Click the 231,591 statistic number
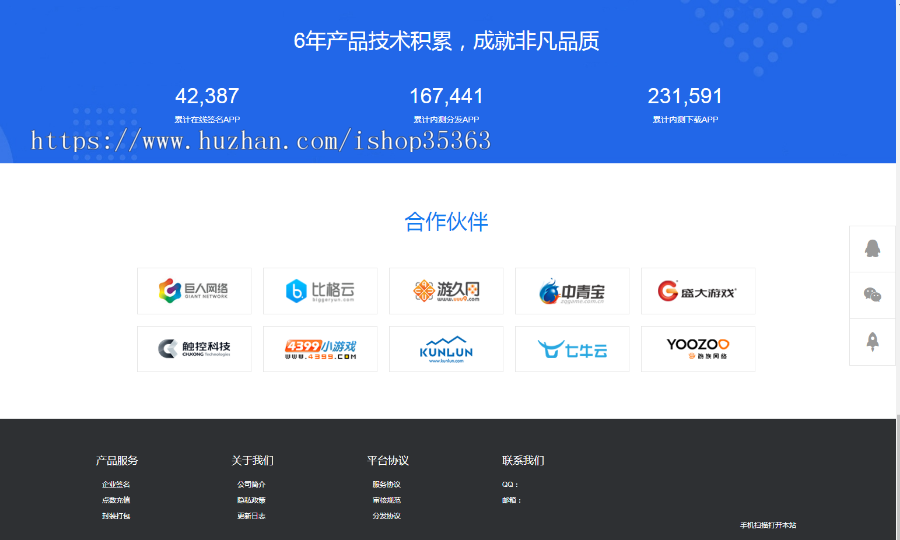The height and width of the screenshot is (540, 900). click(x=685, y=96)
